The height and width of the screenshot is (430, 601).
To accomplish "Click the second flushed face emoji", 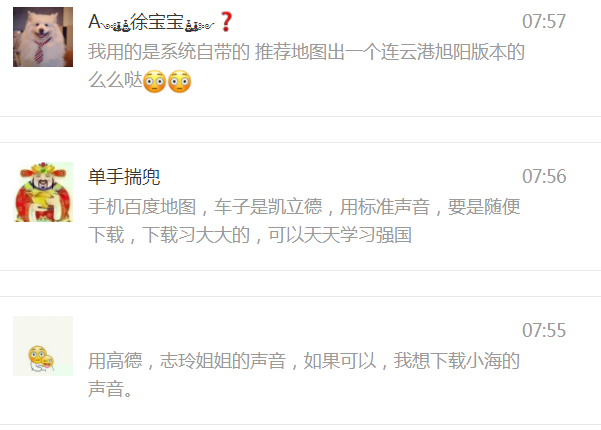I will 179,81.
